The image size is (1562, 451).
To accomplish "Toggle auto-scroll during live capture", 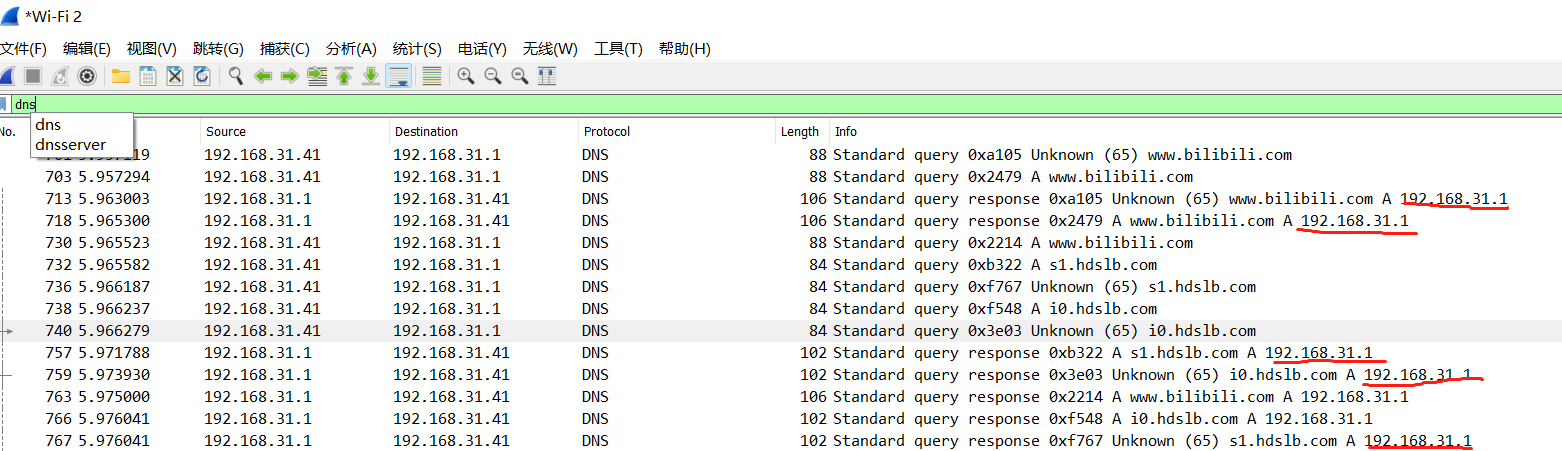I will (398, 76).
